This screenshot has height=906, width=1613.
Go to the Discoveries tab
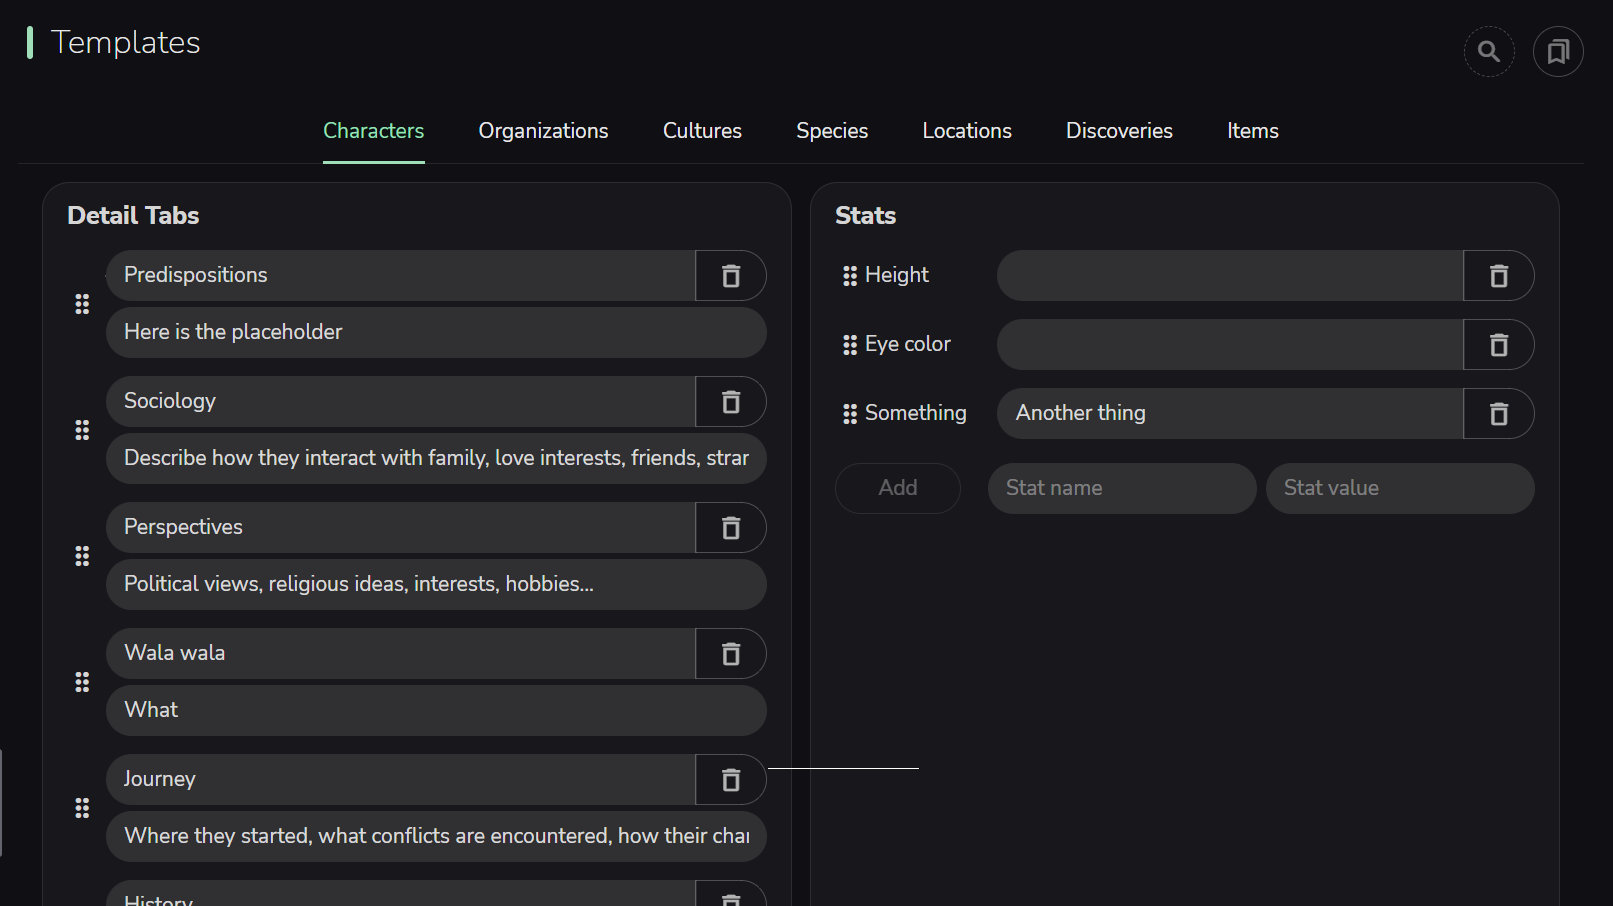coord(1119,131)
